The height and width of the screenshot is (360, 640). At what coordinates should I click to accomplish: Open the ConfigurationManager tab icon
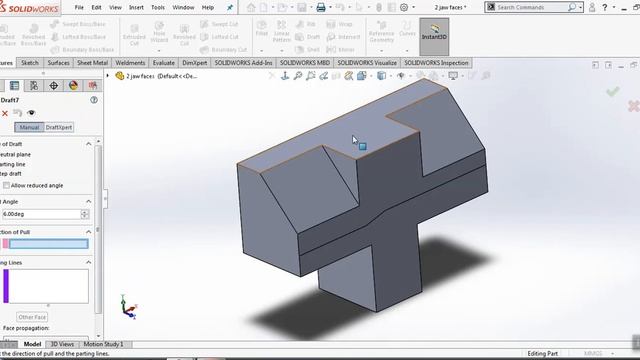click(x=34, y=85)
